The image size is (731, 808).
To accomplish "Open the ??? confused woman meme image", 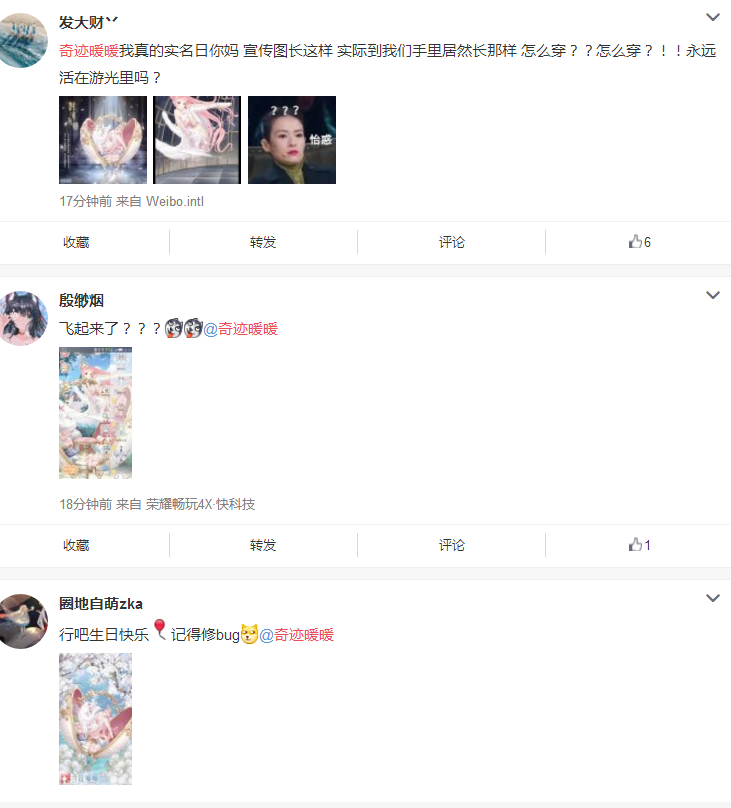I will pyautogui.click(x=292, y=140).
